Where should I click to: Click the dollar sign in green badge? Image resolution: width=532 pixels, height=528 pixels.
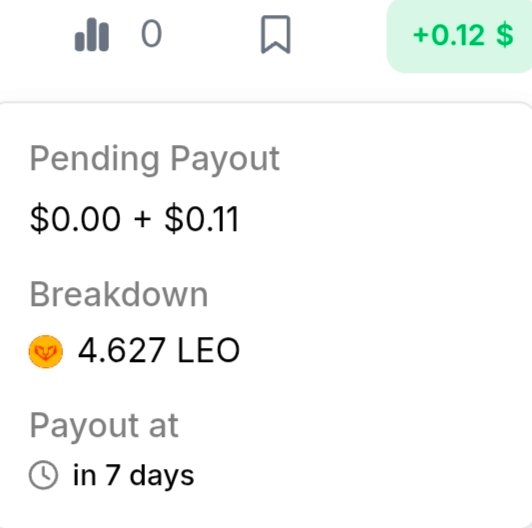(x=505, y=34)
